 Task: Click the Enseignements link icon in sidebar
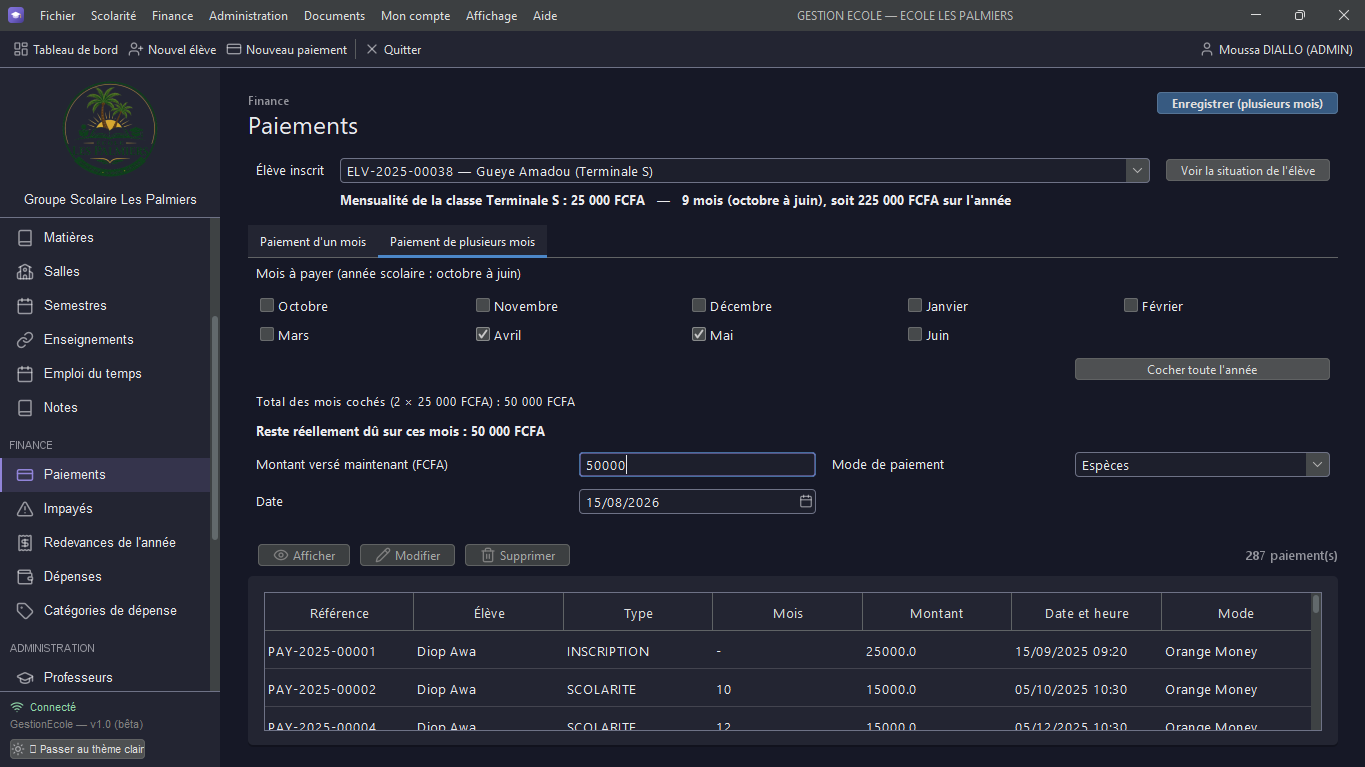(x=26, y=340)
